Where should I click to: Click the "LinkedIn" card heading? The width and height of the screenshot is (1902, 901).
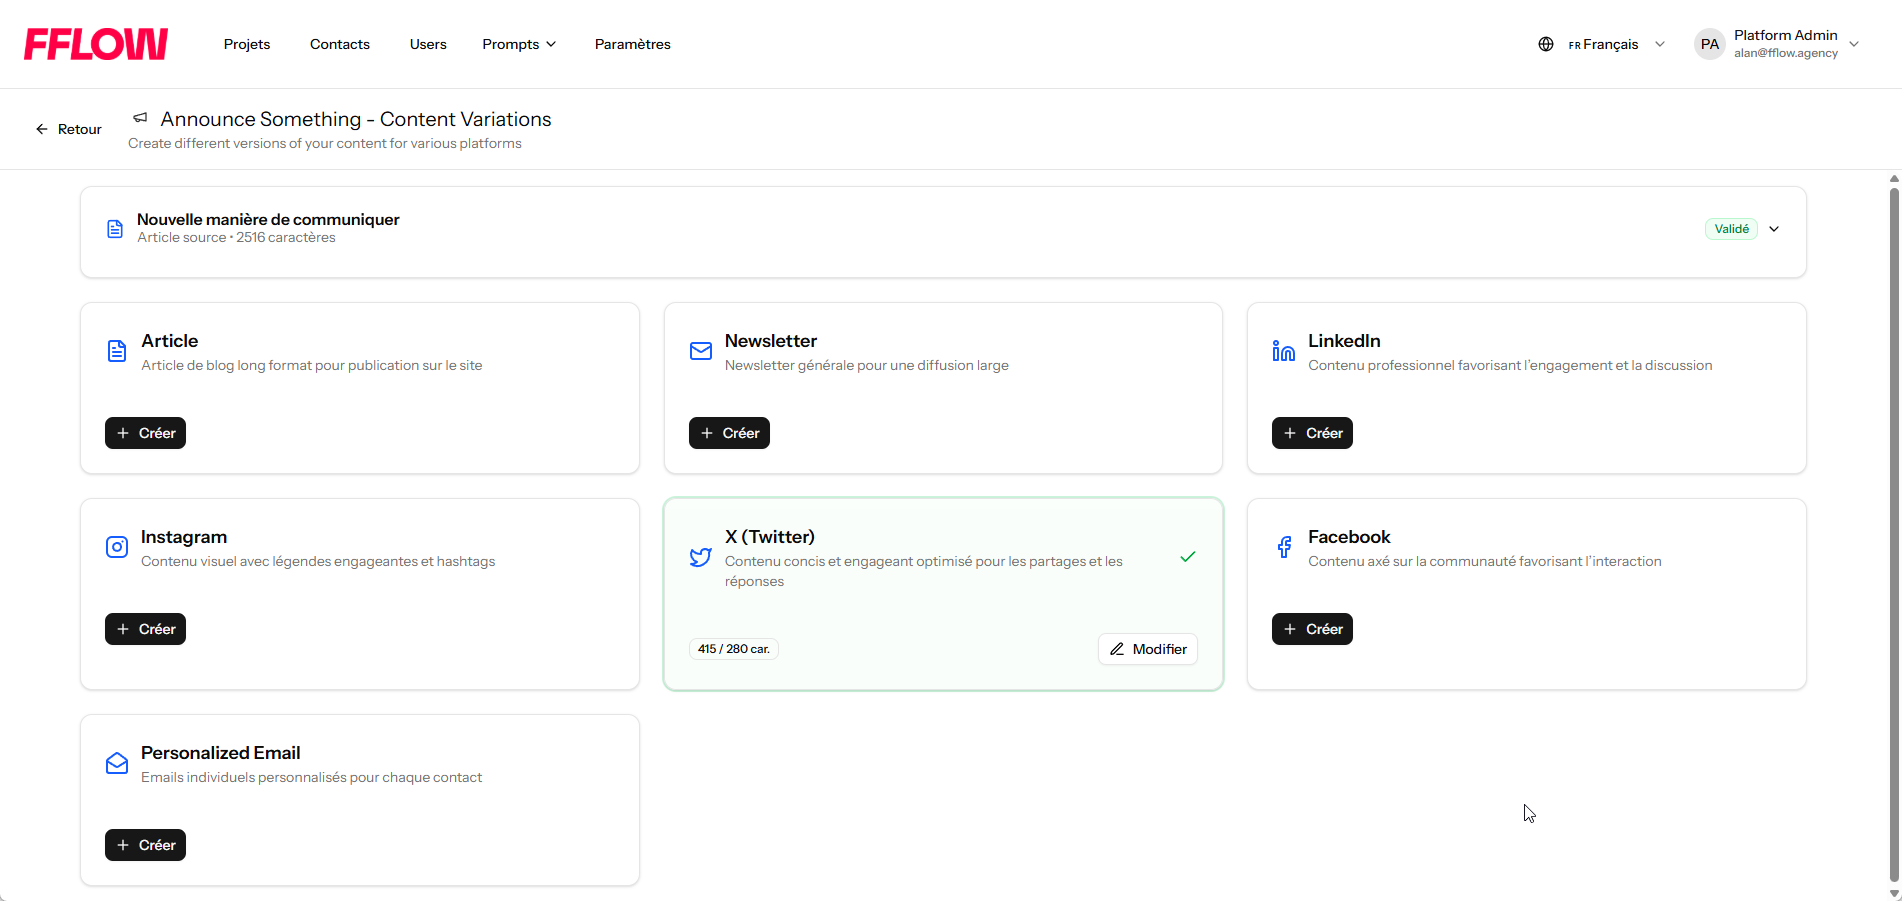tap(1344, 341)
